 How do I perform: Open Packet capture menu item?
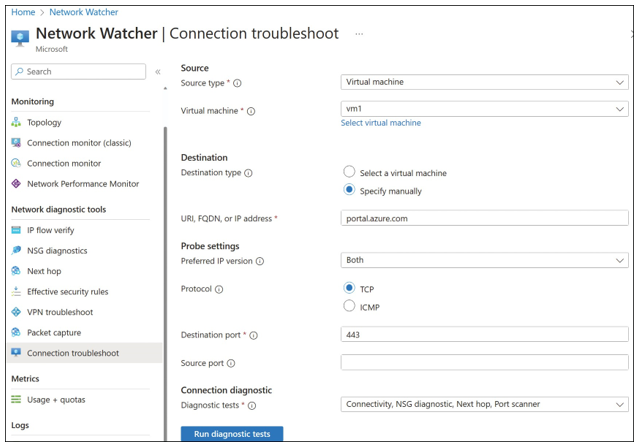54,333
